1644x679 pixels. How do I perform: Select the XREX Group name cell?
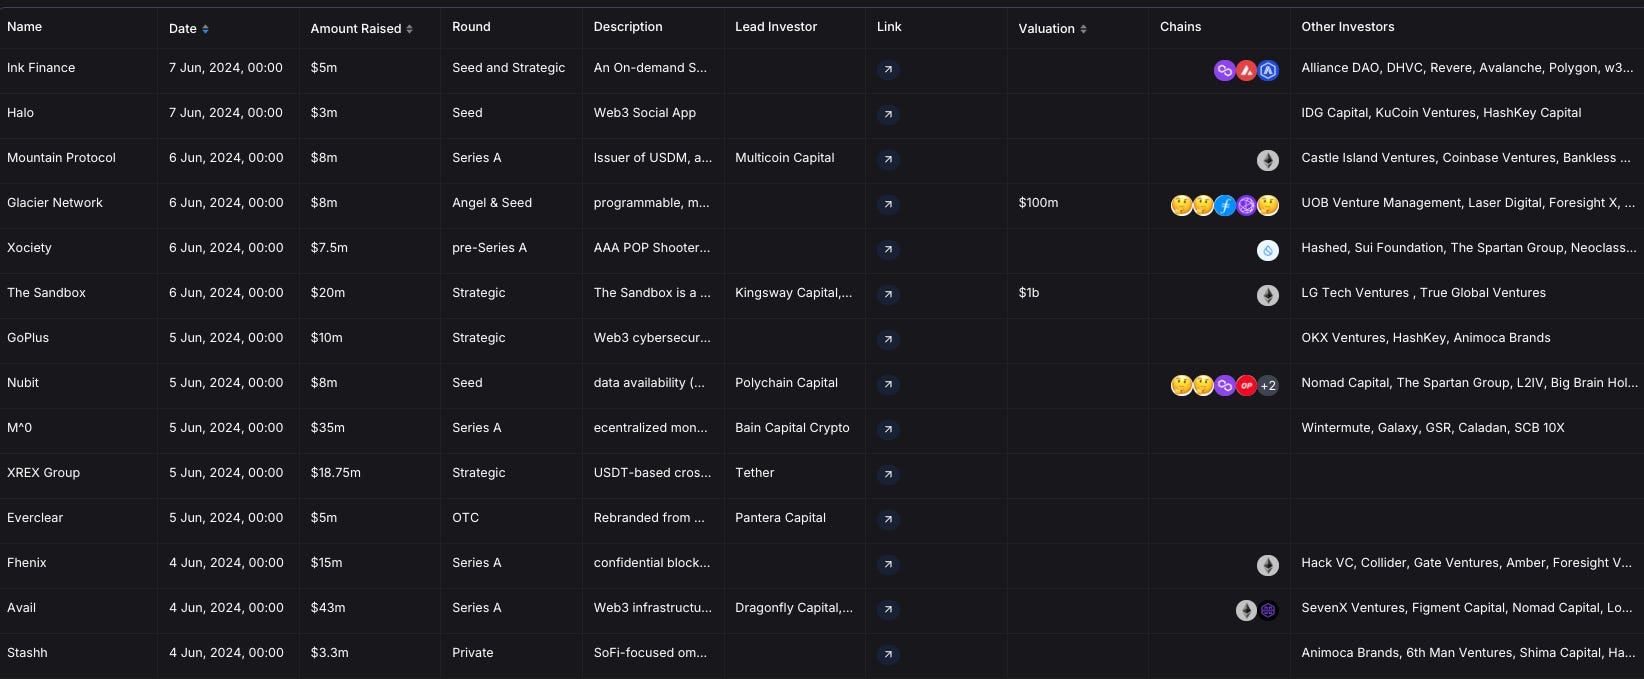pyautogui.click(x=43, y=473)
